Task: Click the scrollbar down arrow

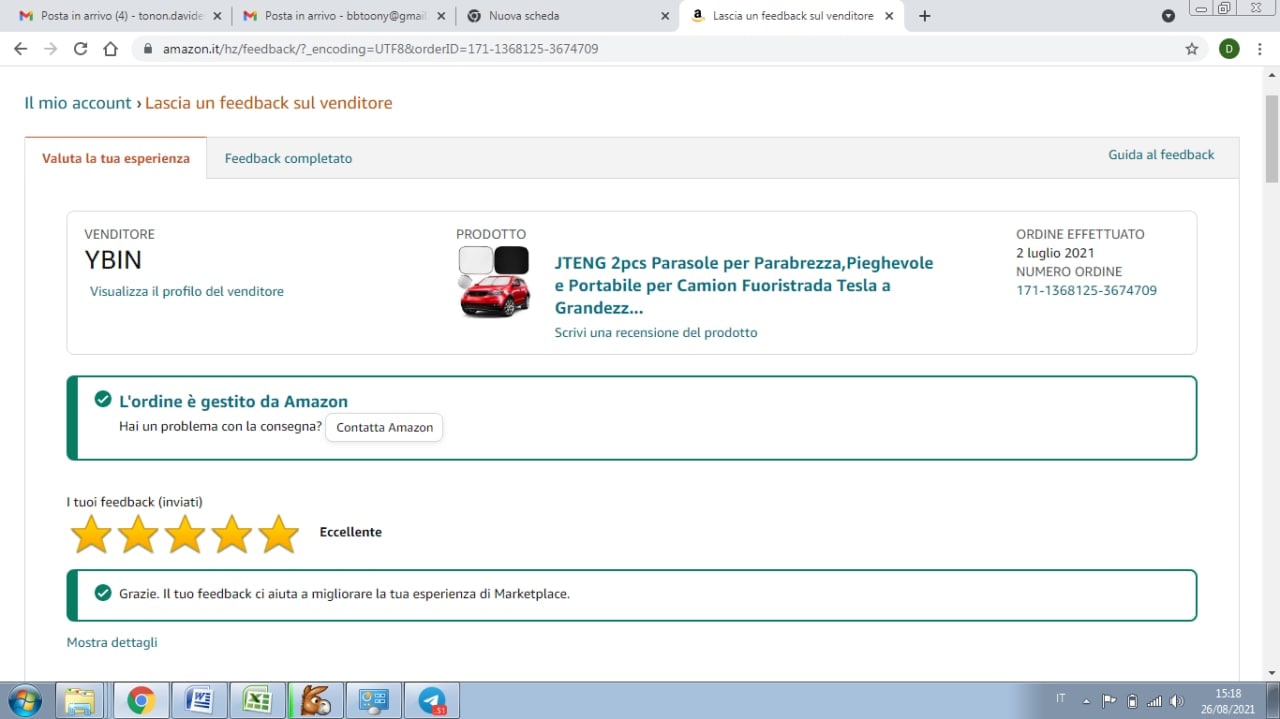Action: [x=1271, y=673]
